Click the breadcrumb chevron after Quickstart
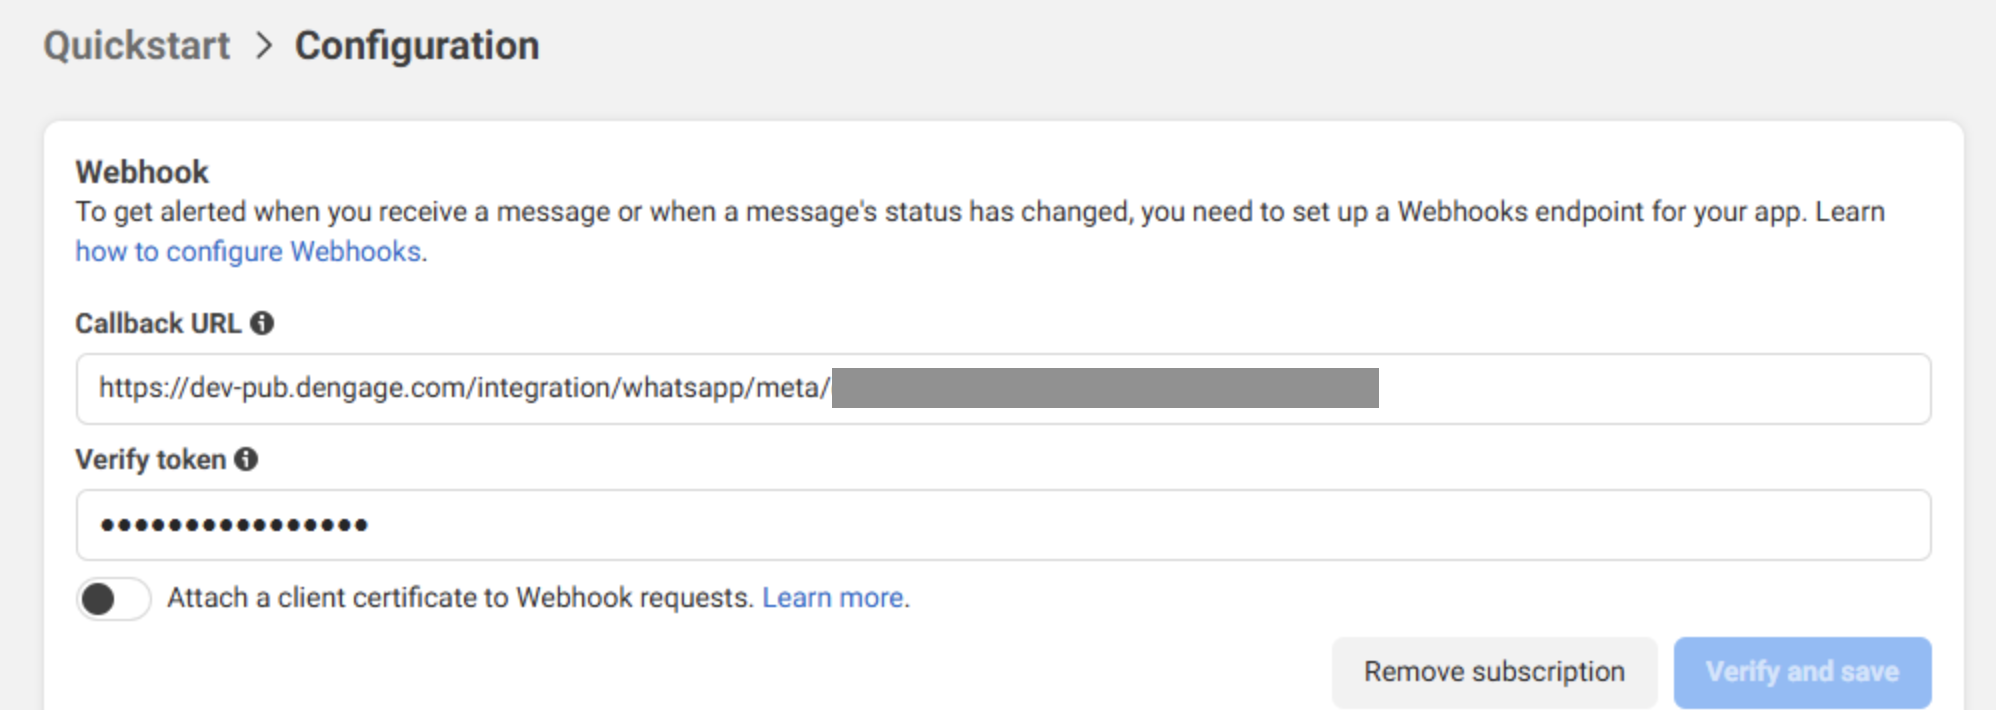Image resolution: width=1996 pixels, height=710 pixels. [264, 46]
